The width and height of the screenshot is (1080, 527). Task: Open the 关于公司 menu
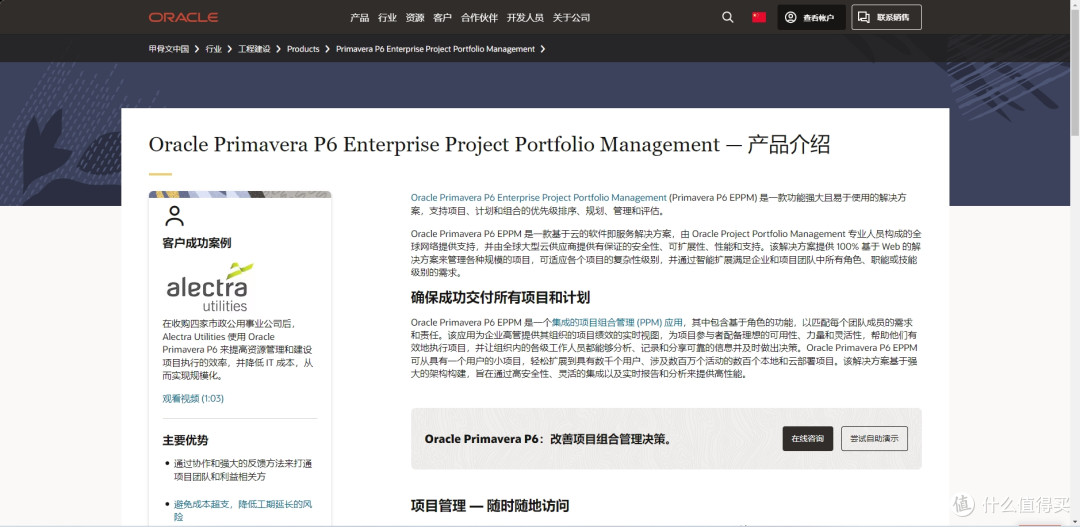(x=571, y=18)
